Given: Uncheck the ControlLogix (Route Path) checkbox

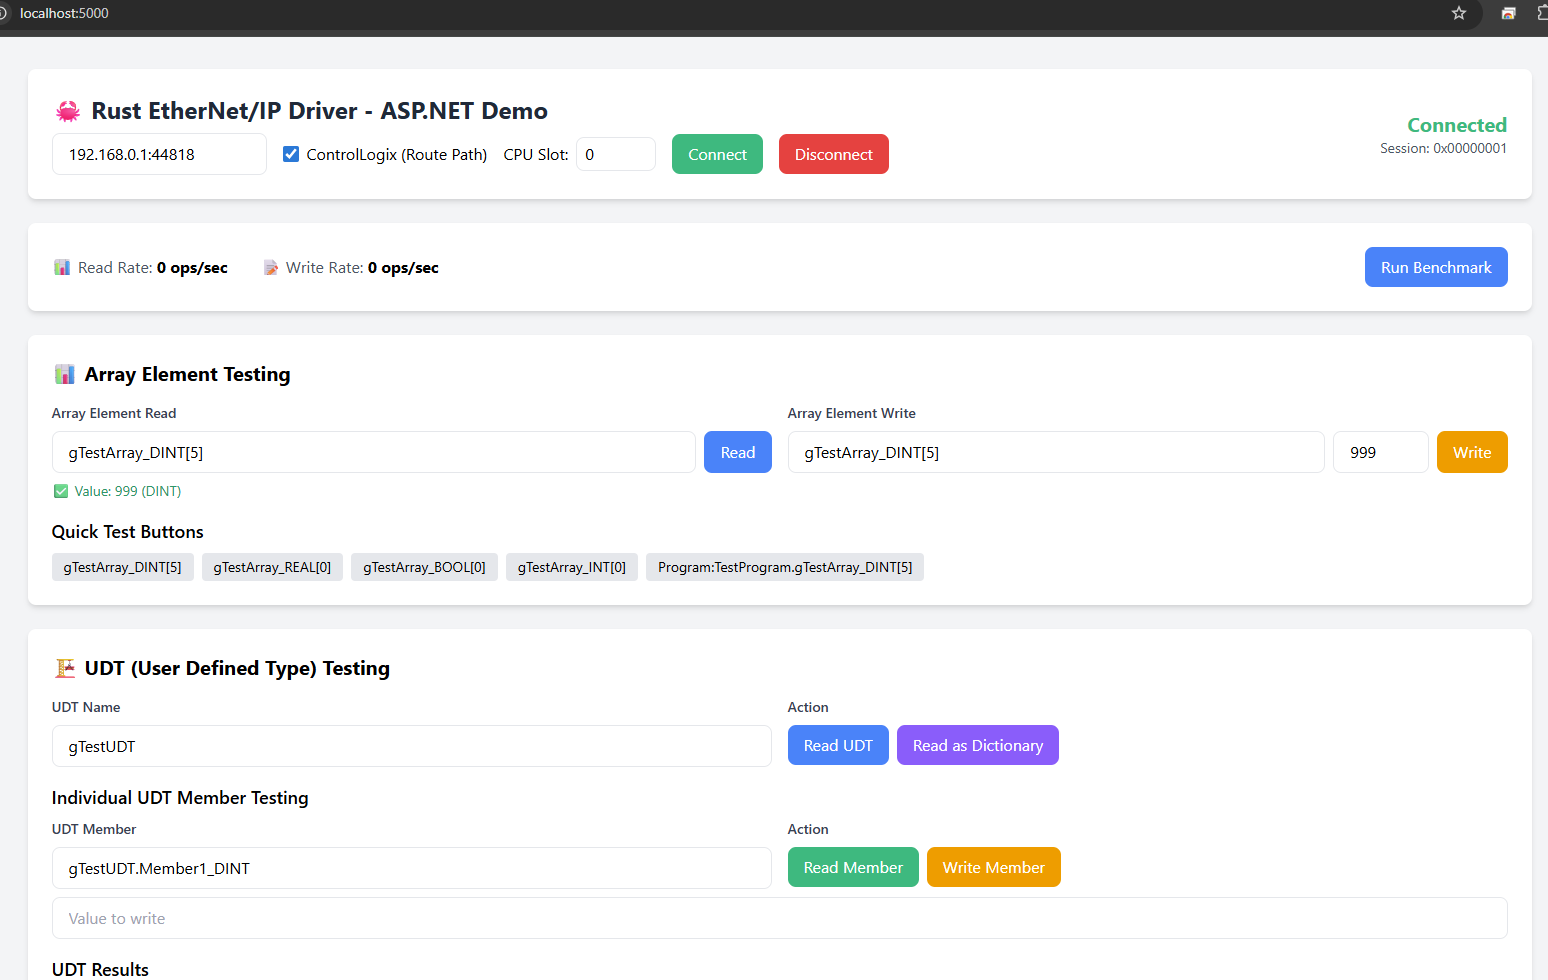Looking at the screenshot, I should (x=290, y=153).
